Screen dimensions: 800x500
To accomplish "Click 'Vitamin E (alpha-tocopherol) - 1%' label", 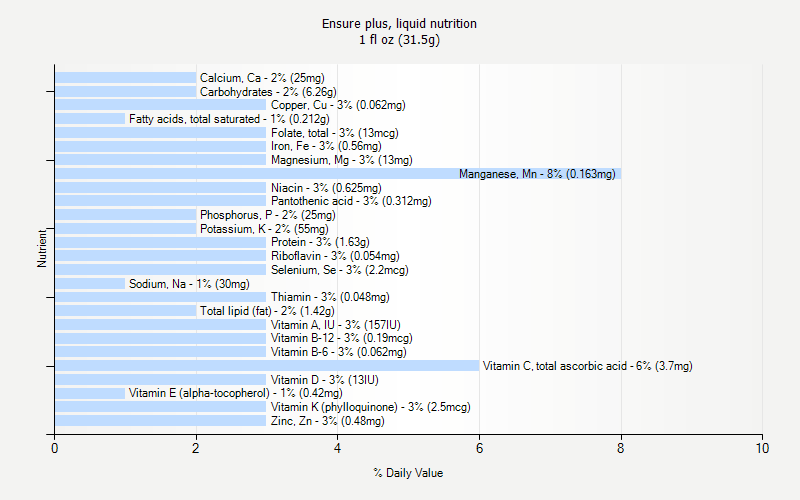I will (236, 393).
